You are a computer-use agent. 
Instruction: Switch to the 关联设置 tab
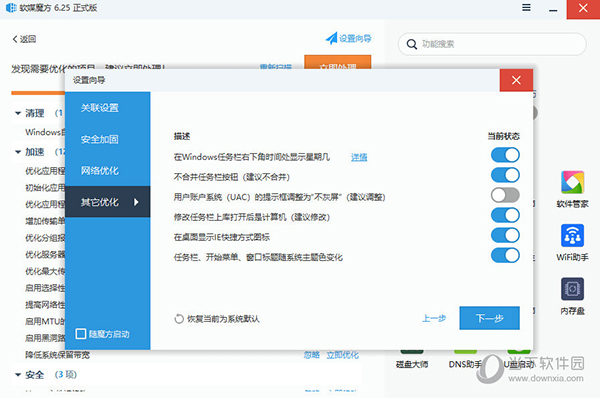(108, 108)
